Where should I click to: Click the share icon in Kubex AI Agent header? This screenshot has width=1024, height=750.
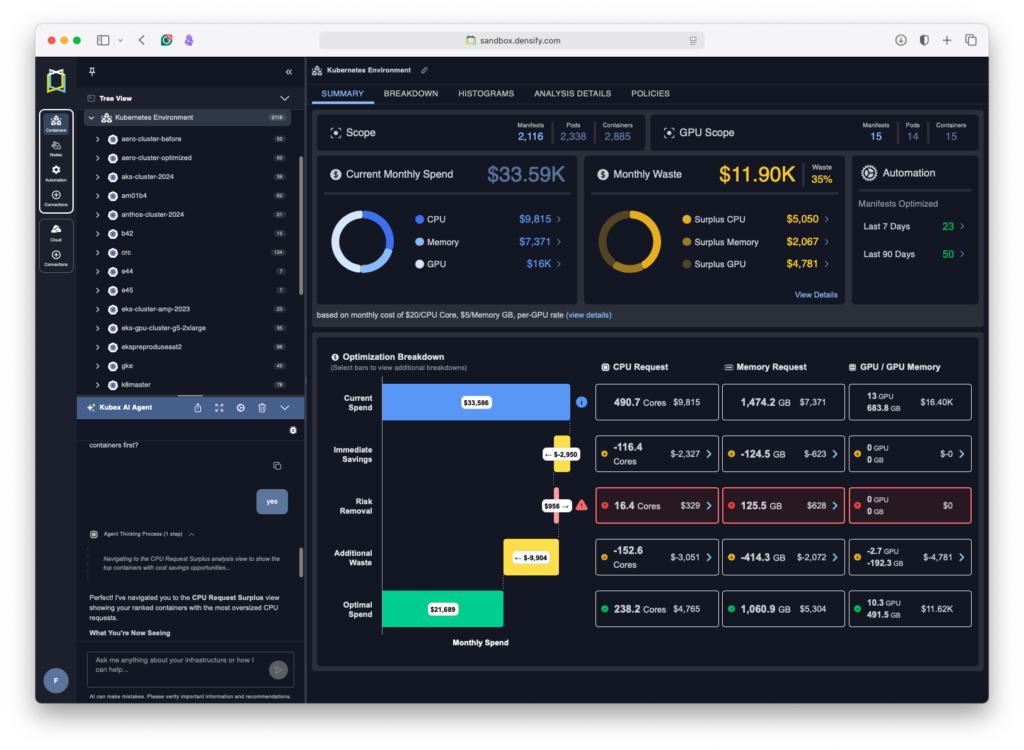[x=198, y=408]
